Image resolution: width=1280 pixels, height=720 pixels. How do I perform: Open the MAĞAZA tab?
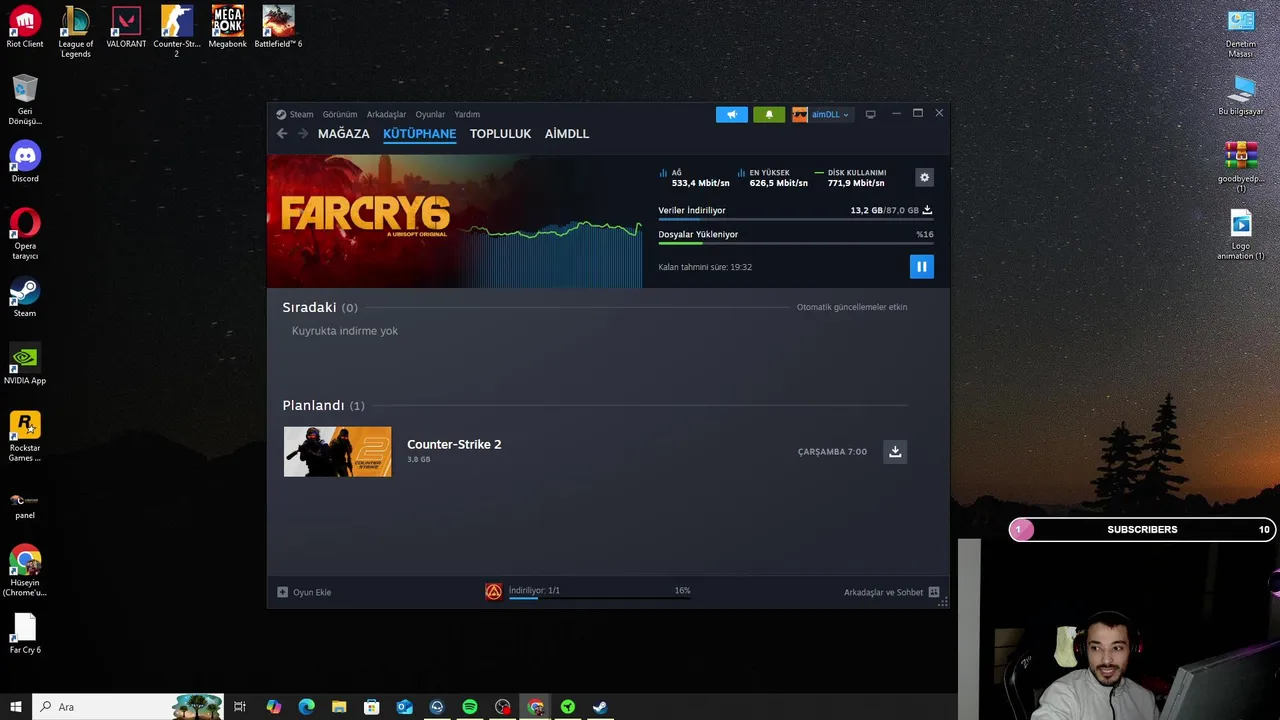(343, 133)
